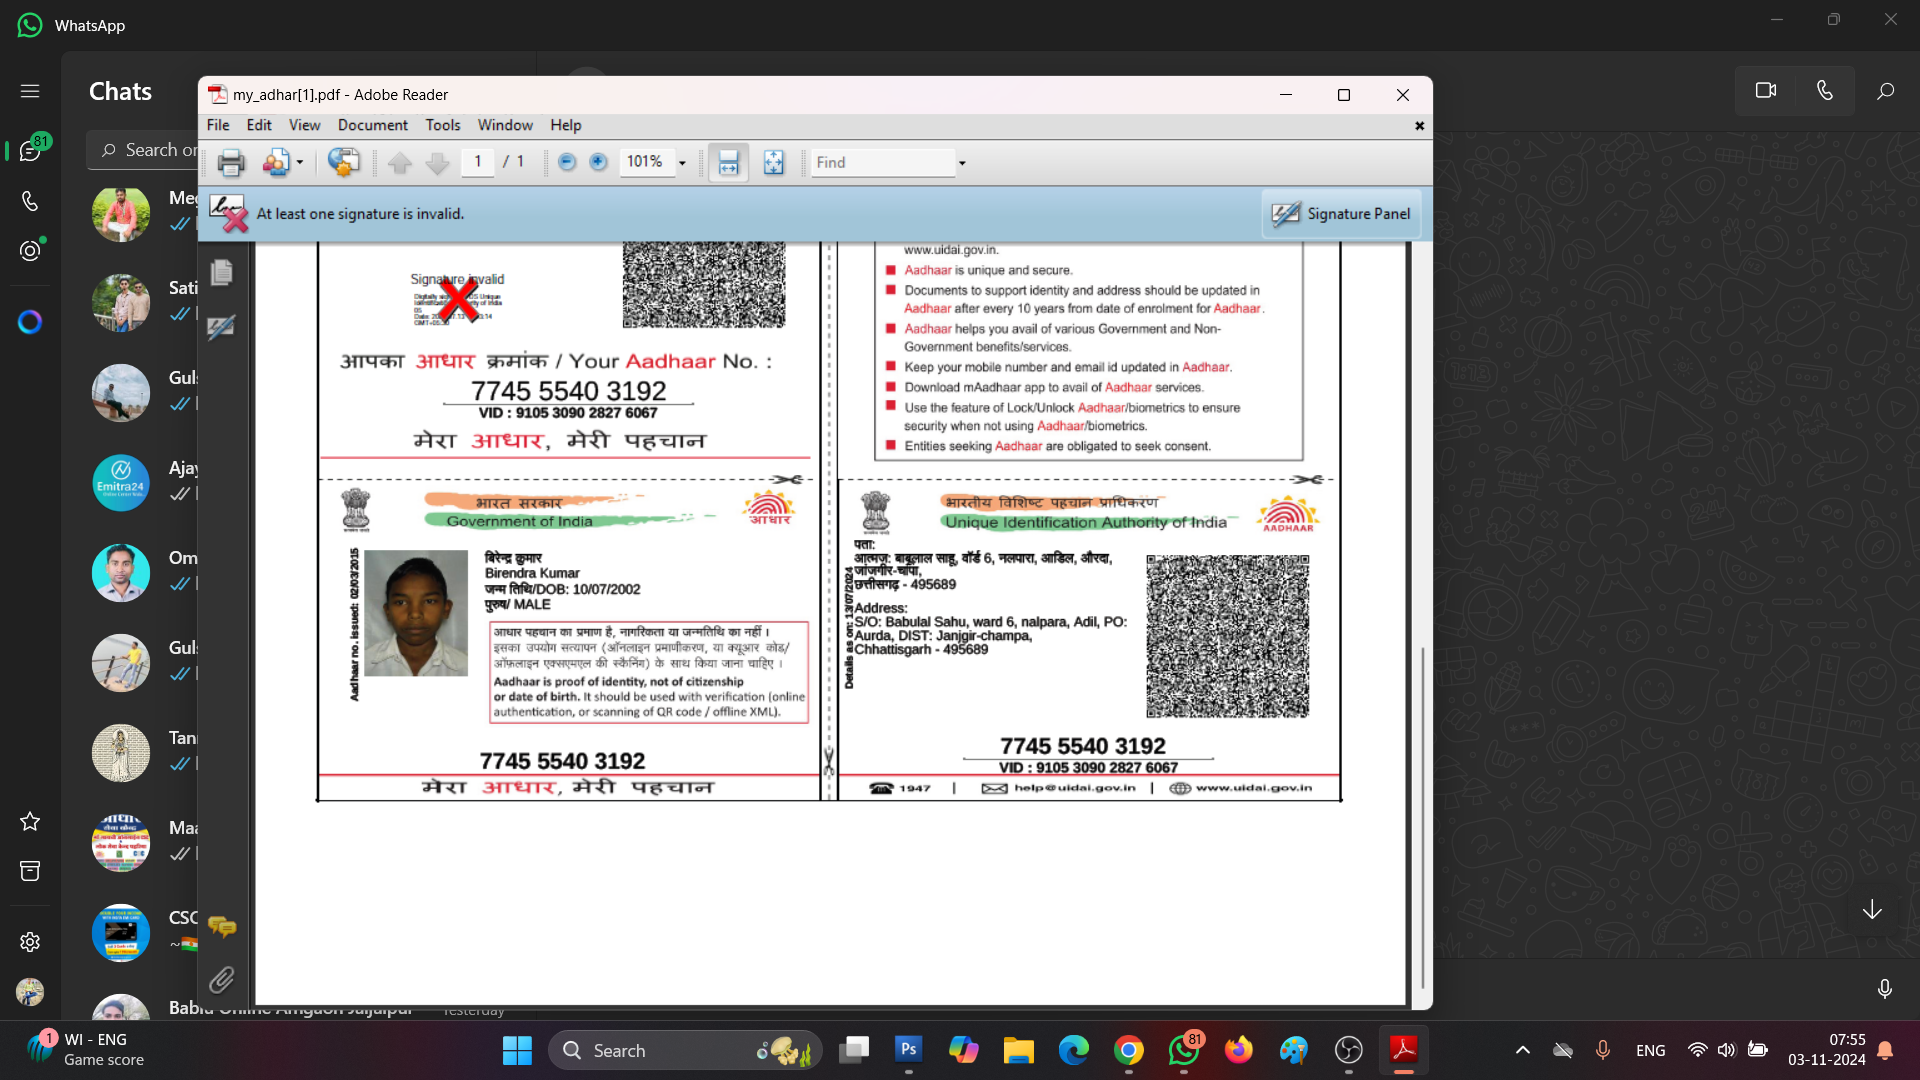This screenshot has width=1920, height=1080.
Task: Expand the zoom percentage dropdown
Action: [683, 163]
